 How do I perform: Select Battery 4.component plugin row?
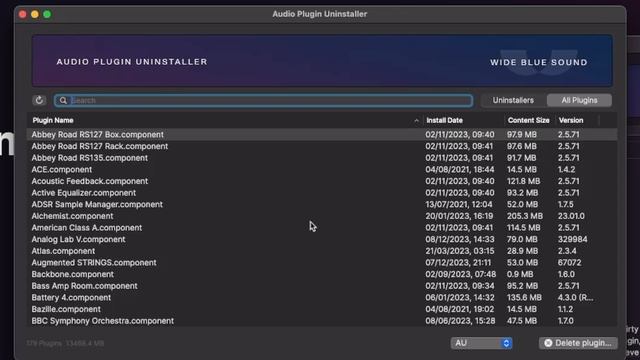[x=322, y=298]
